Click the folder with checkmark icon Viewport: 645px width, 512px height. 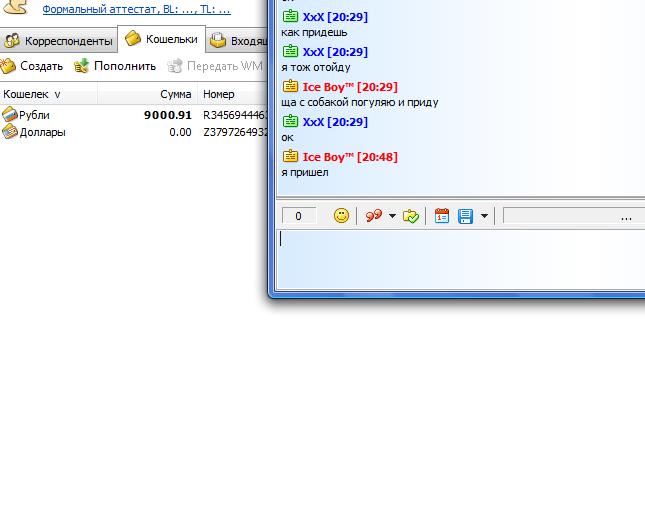[411, 216]
